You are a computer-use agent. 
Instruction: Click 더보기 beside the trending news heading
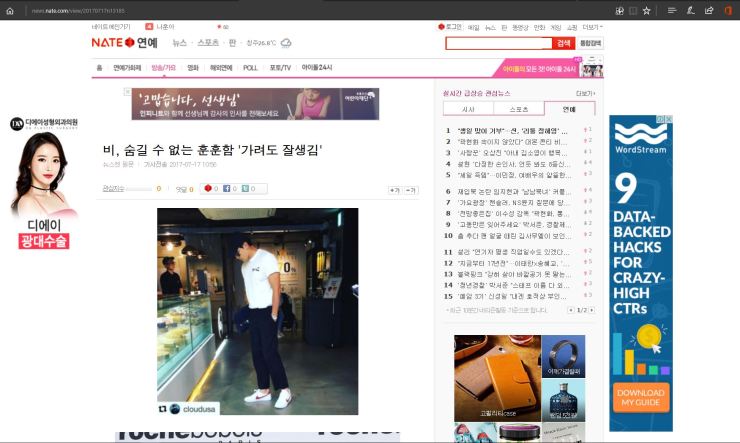(584, 93)
